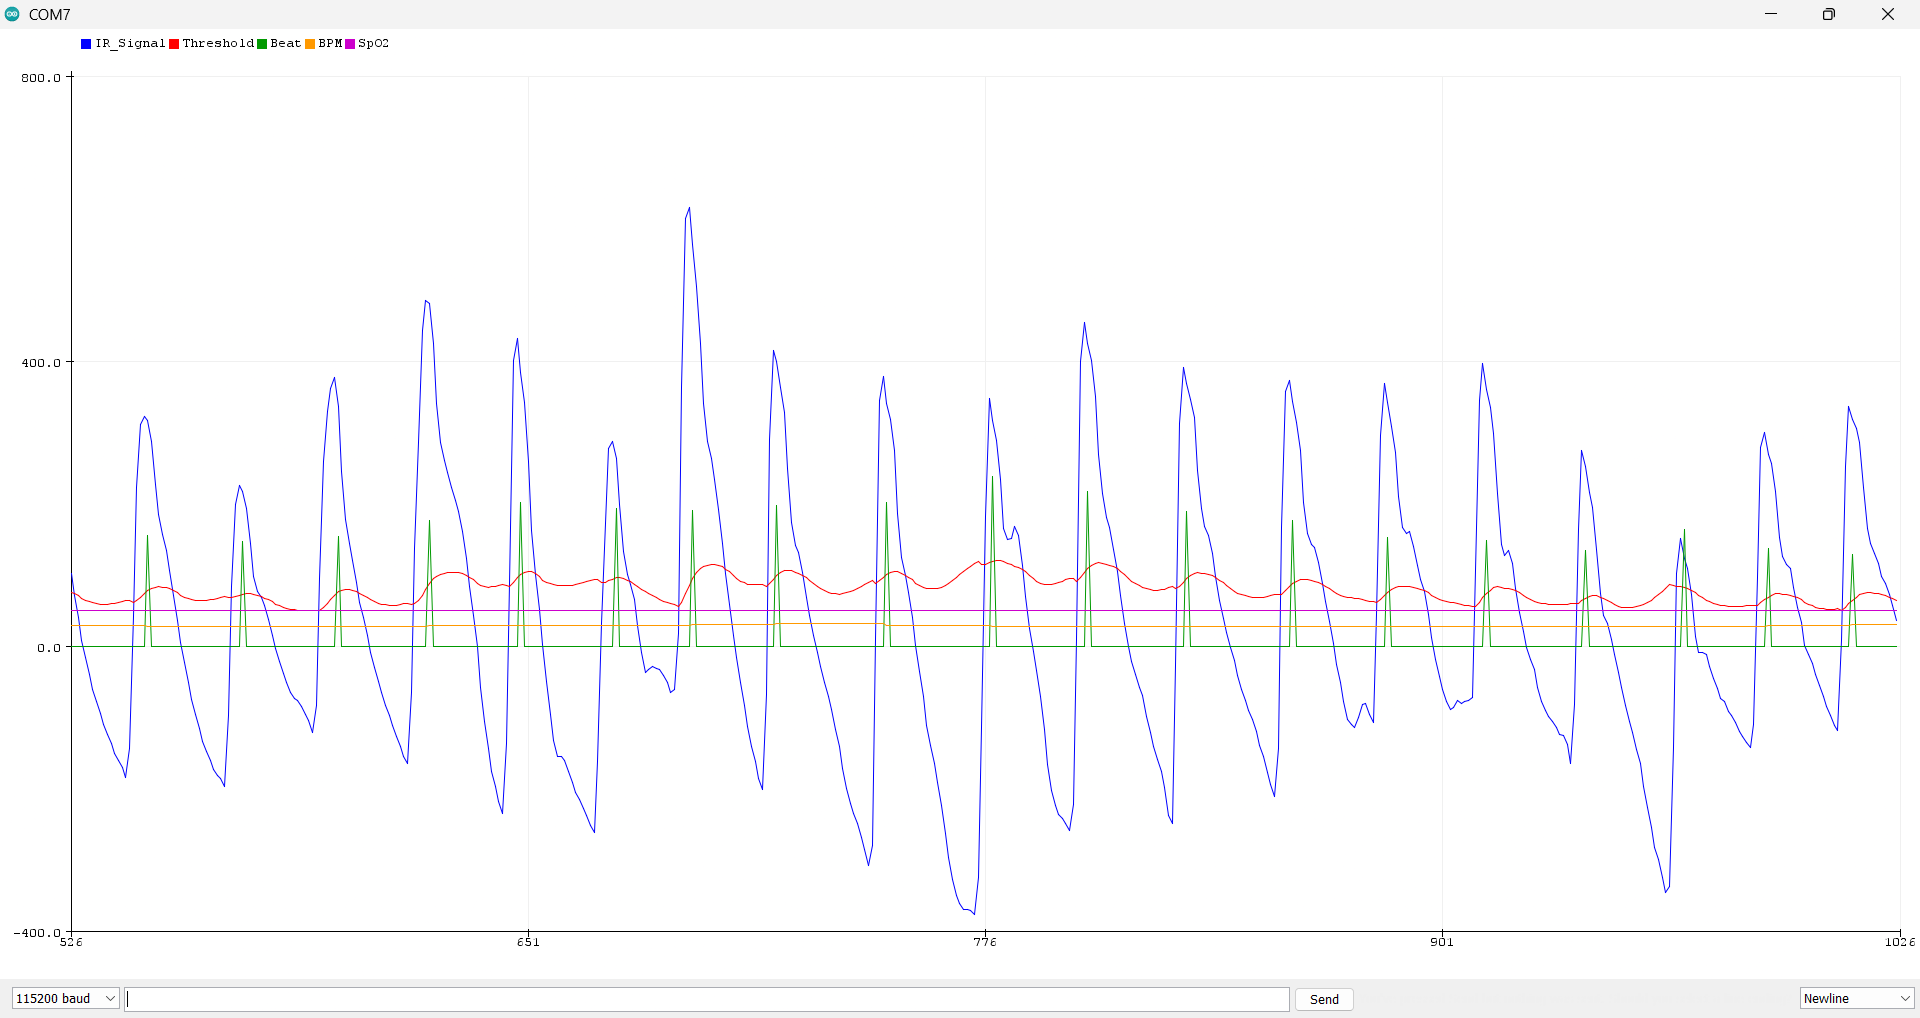Viewport: 1920px width, 1018px height.
Task: Click the Arduino logo in the title bar
Action: pos(15,14)
